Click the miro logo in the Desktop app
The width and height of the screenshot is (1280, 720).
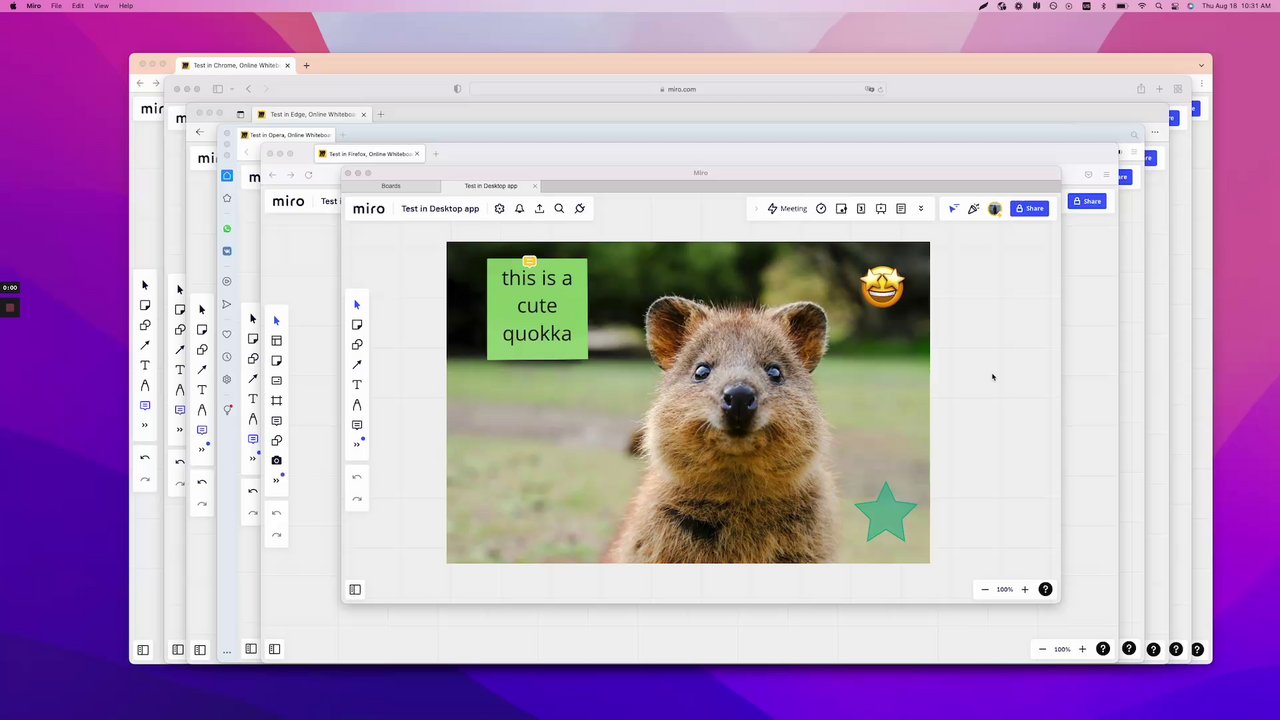click(369, 209)
